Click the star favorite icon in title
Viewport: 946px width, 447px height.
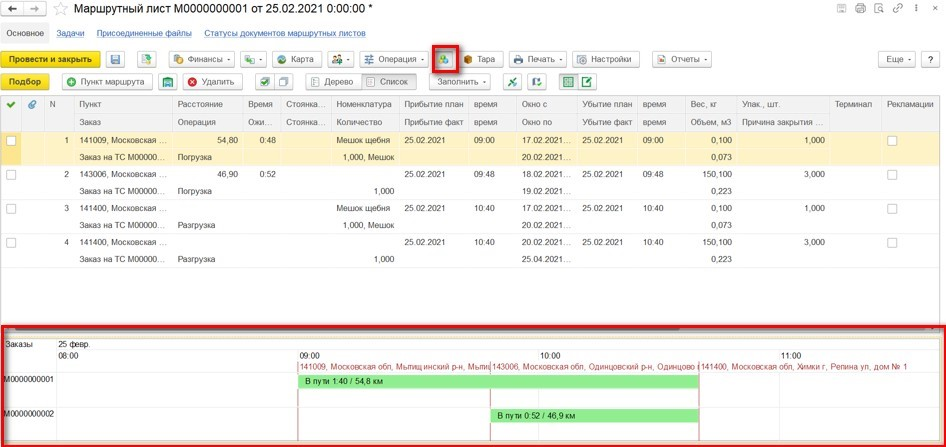click(x=60, y=10)
